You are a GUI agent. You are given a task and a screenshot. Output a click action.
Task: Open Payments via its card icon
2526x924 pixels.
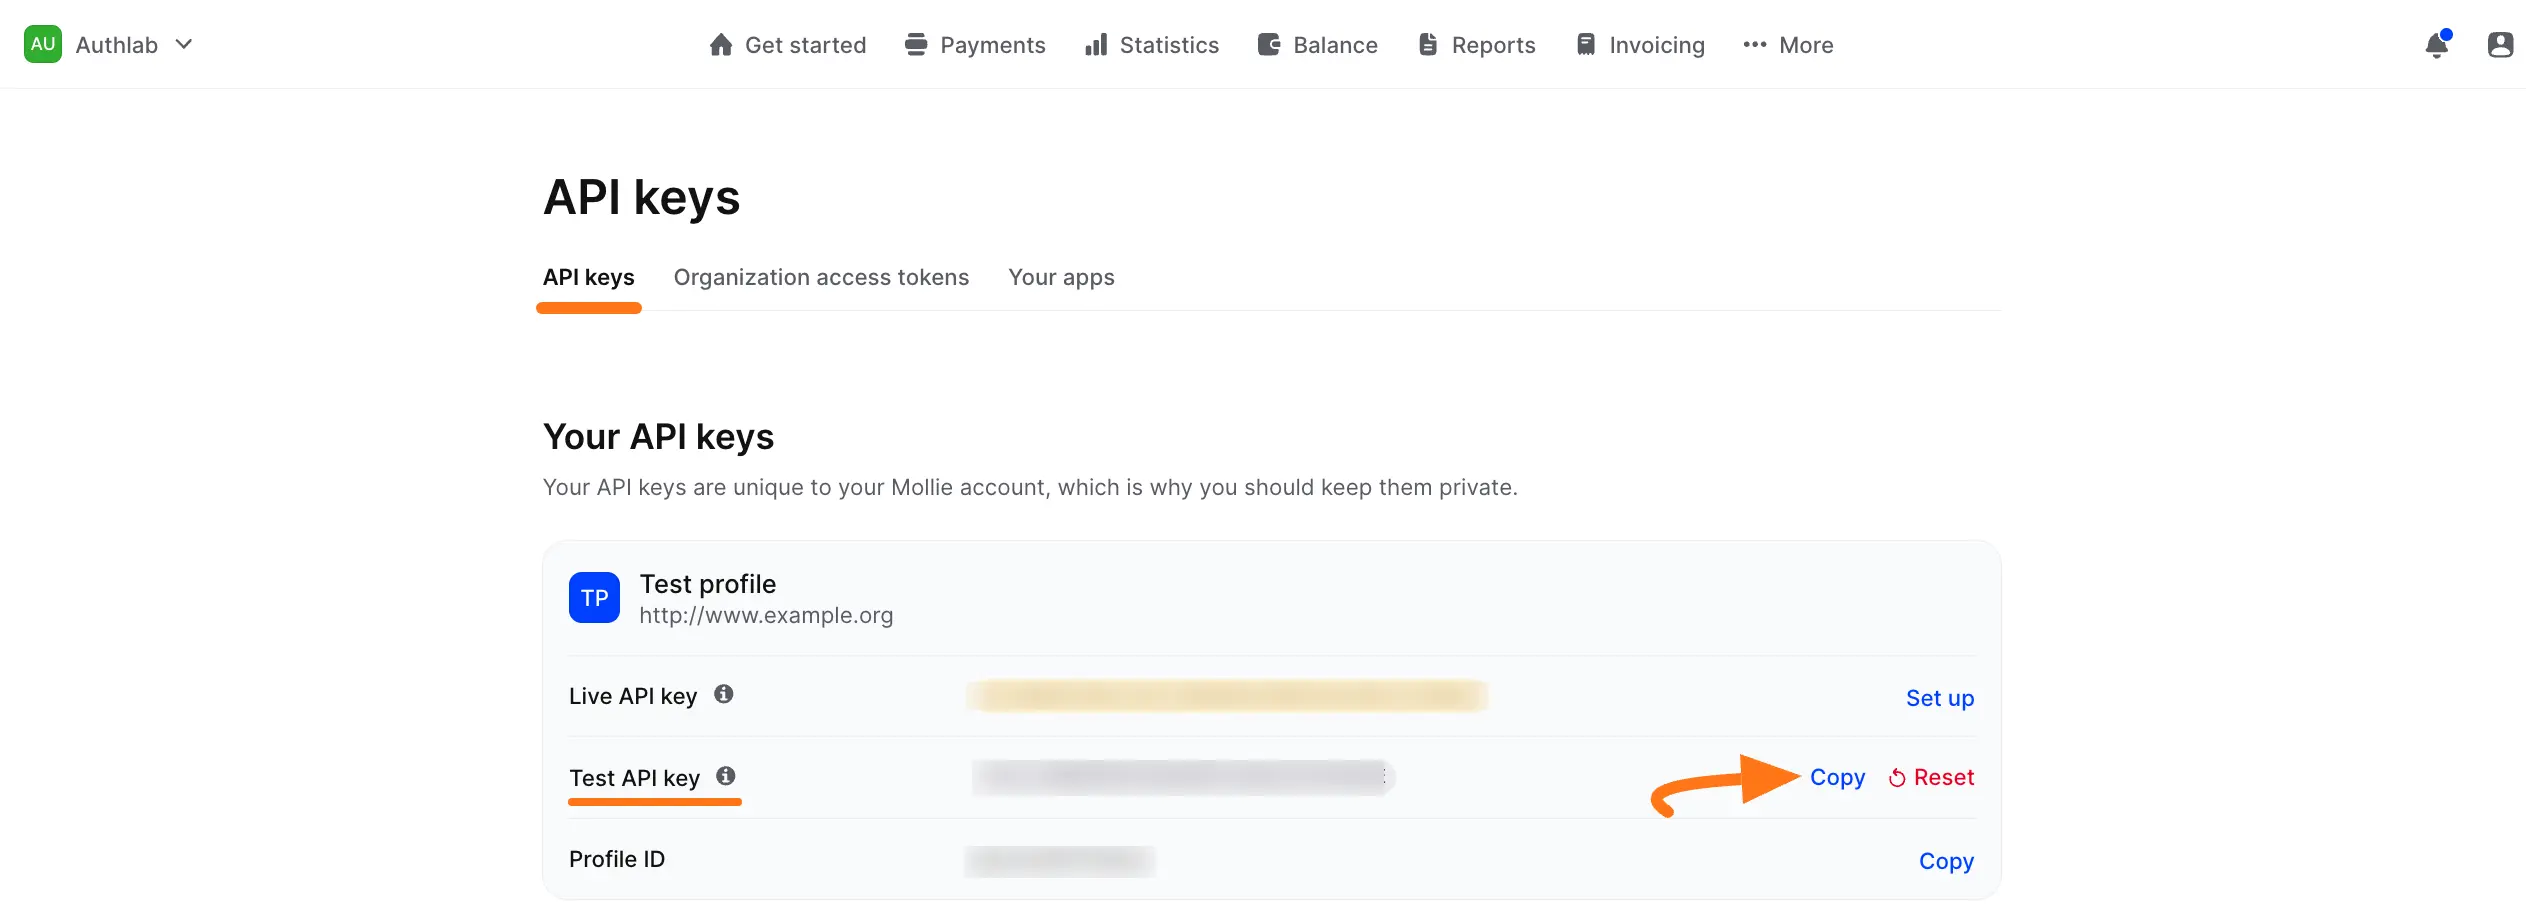point(915,45)
